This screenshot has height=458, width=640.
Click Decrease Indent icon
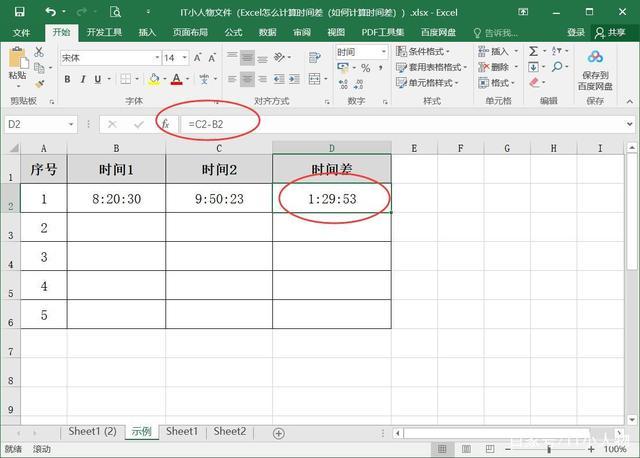click(x=279, y=79)
